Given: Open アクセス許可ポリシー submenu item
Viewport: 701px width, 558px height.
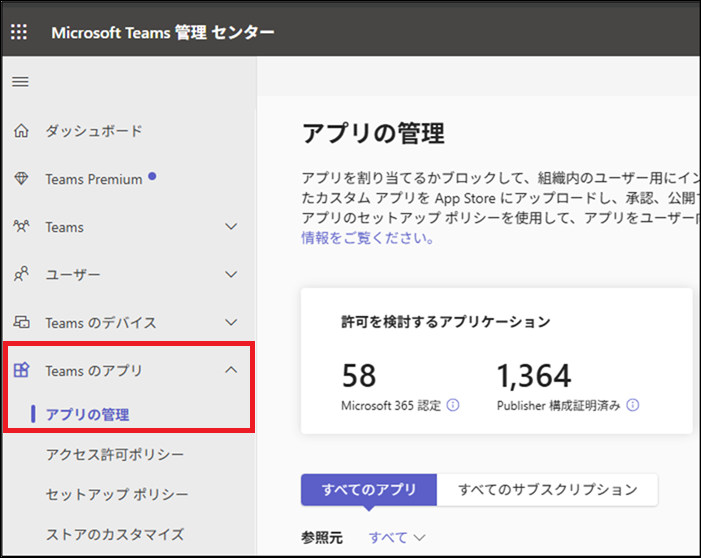Looking at the screenshot, I should pos(115,454).
